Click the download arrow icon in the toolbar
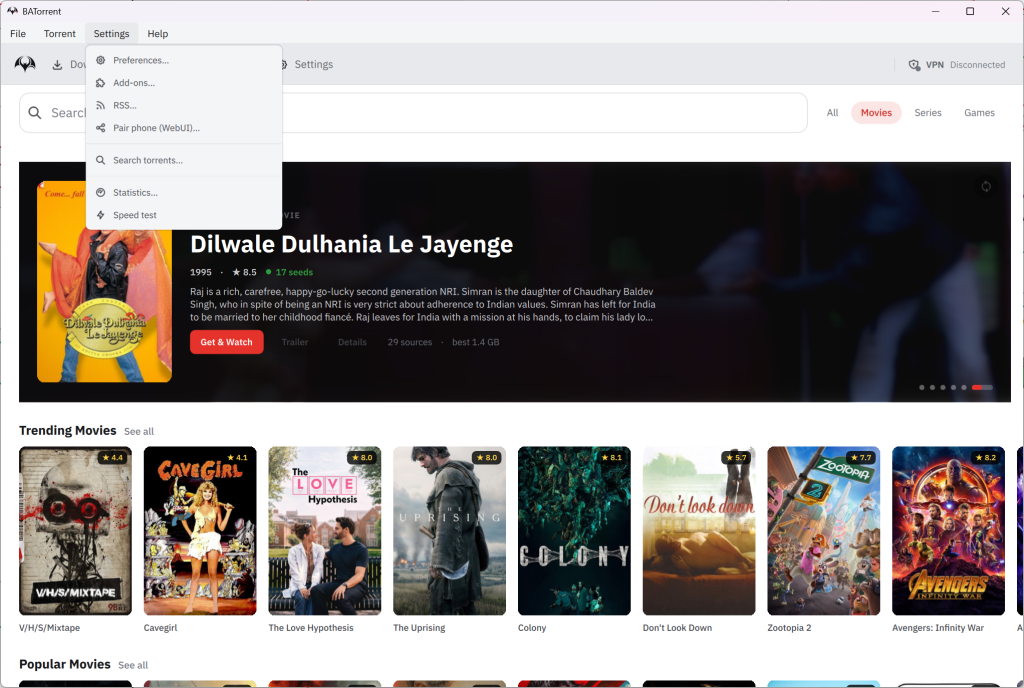Image resolution: width=1024 pixels, height=688 pixels. point(57,65)
